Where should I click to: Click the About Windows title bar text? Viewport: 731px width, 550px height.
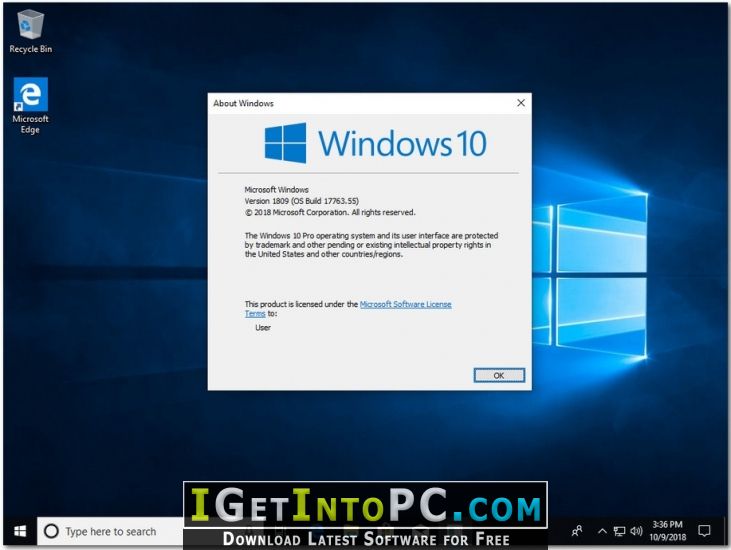243,103
